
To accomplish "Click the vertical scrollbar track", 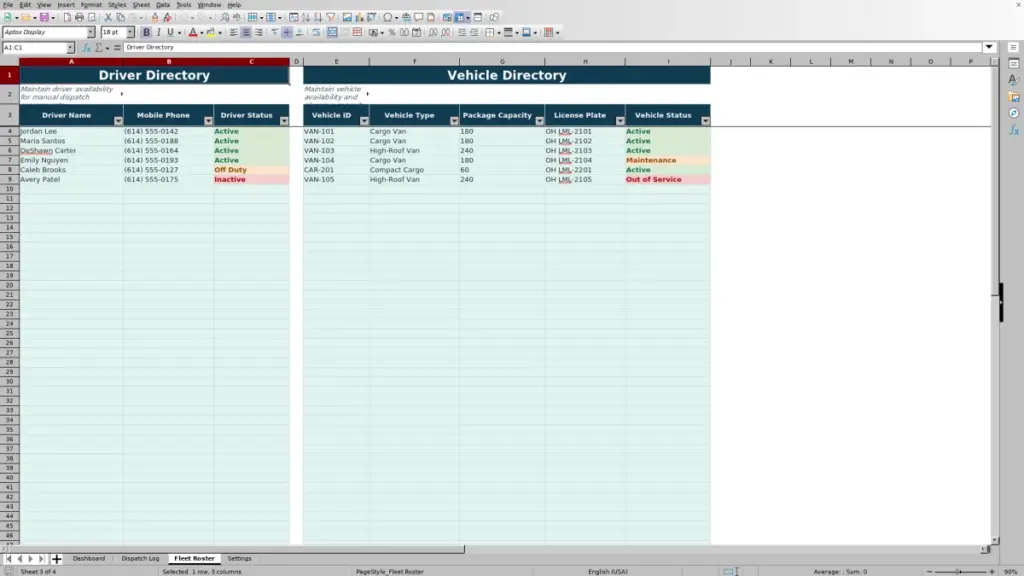I will click(x=995, y=300).
